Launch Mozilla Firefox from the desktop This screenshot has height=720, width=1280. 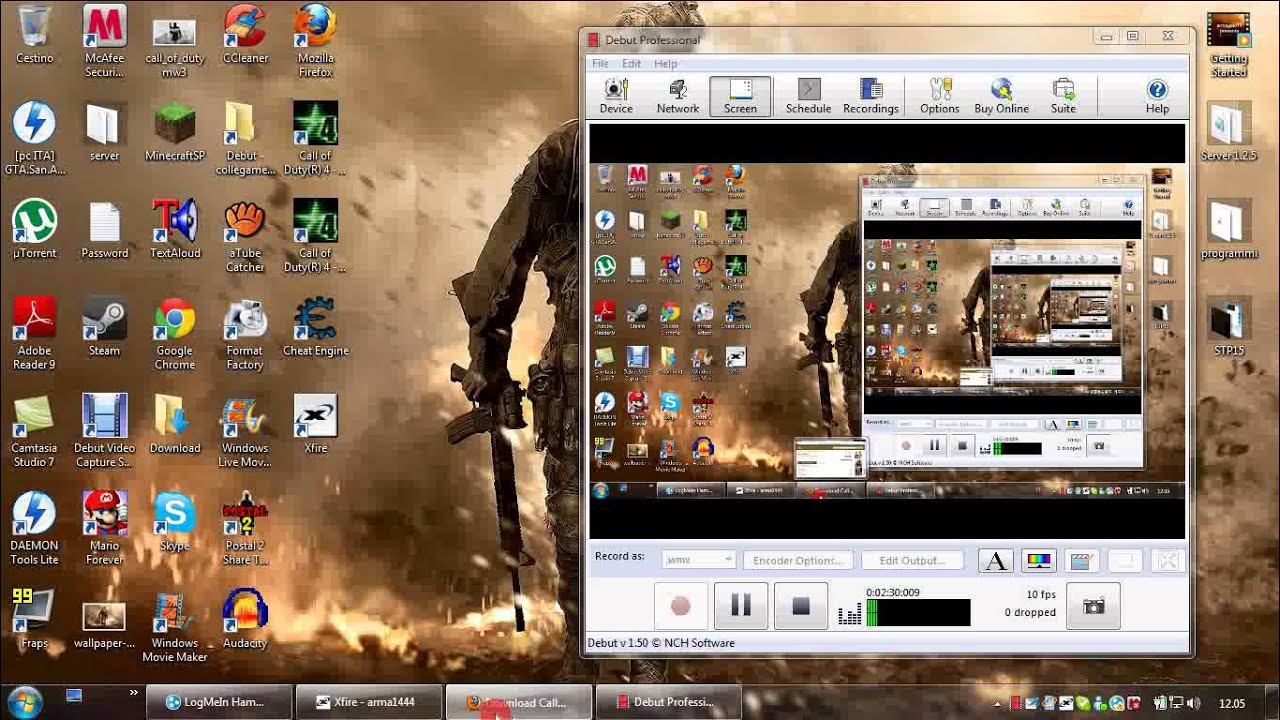(315, 42)
